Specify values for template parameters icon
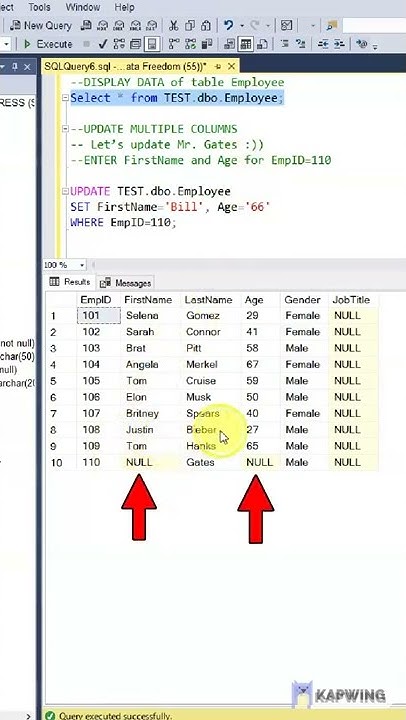406x720 pixels. click(362, 45)
